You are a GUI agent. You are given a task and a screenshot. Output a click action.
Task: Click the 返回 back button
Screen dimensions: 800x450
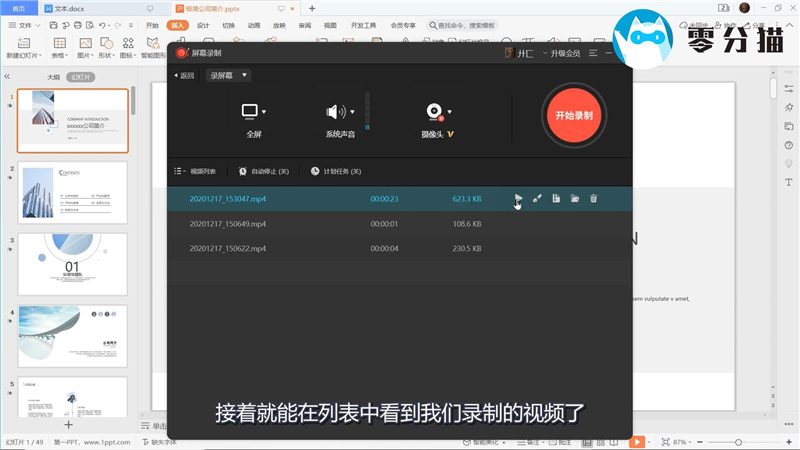[185, 75]
